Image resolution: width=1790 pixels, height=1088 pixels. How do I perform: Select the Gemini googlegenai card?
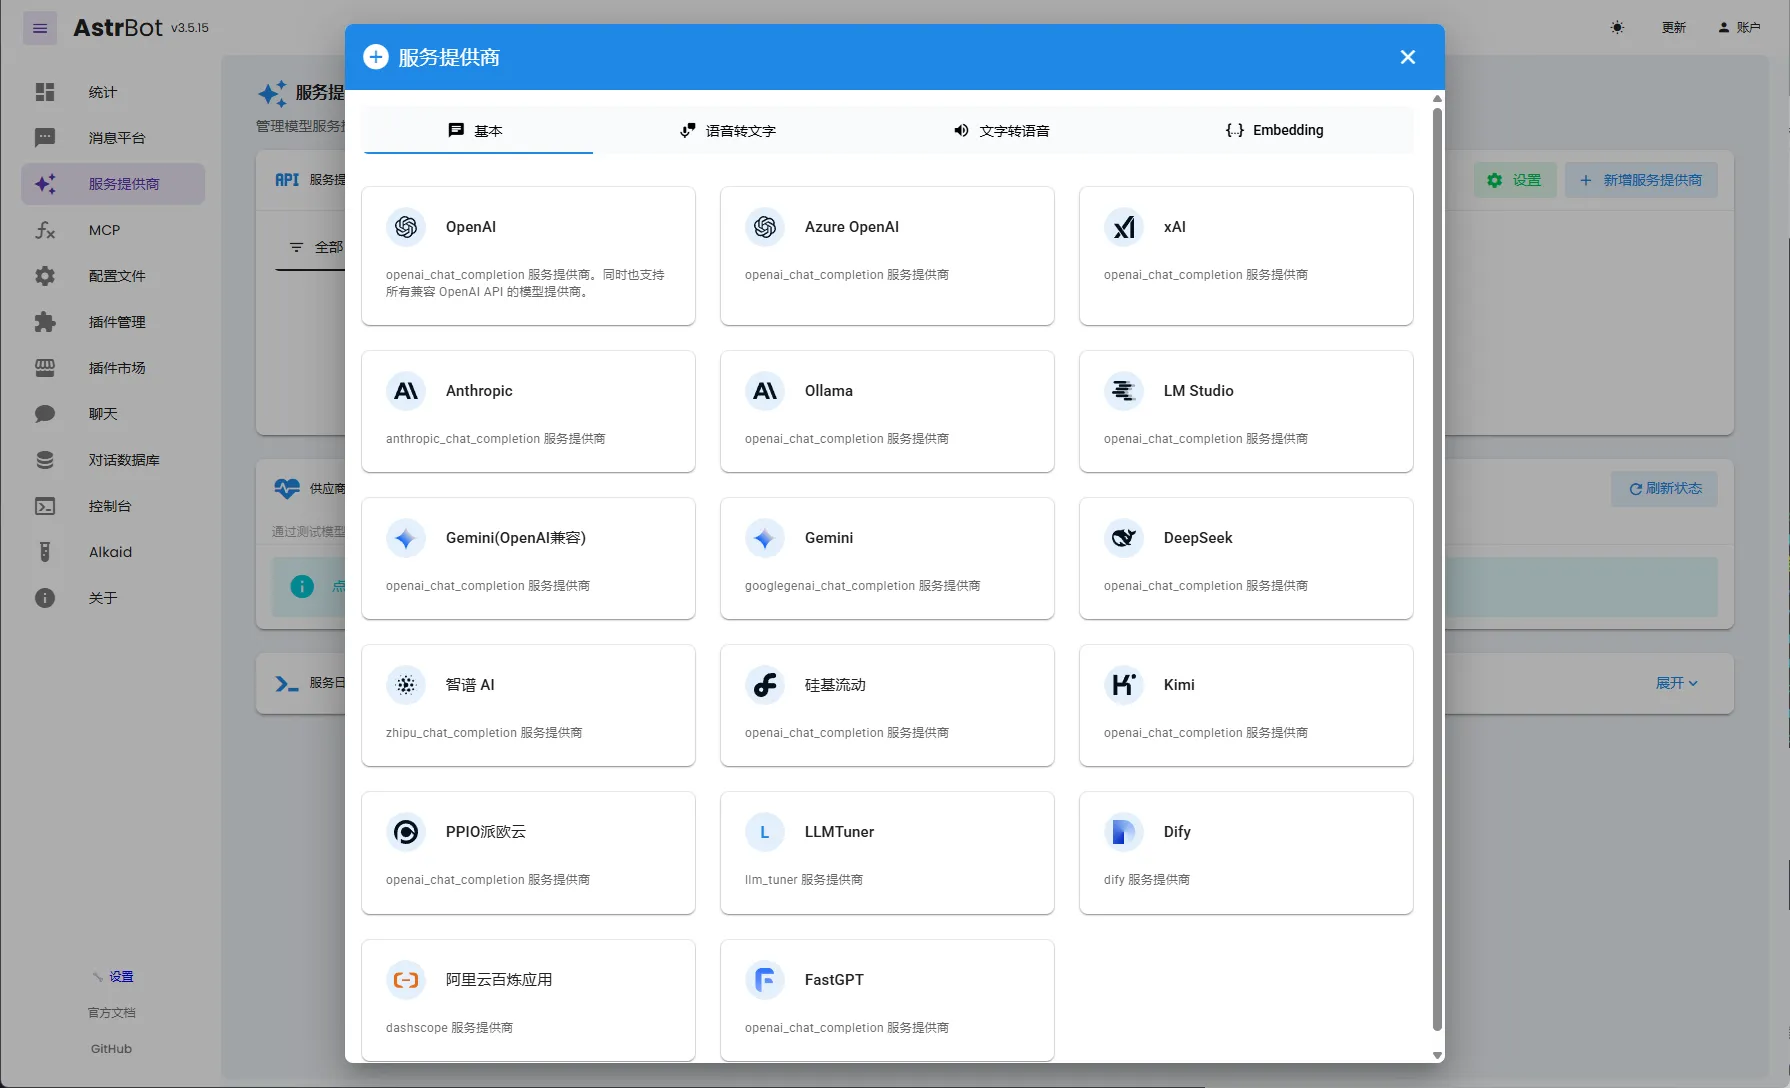[887, 558]
